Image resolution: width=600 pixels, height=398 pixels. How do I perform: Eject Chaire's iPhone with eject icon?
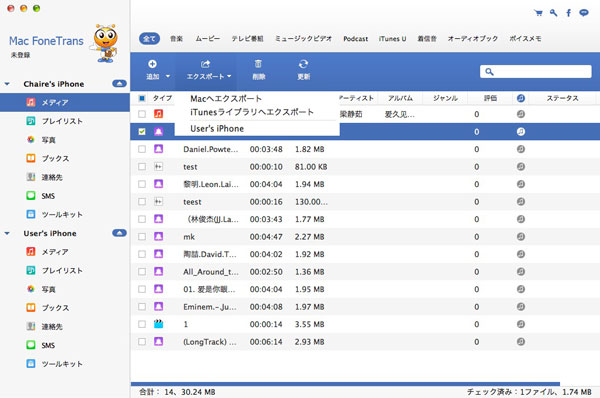(119, 83)
